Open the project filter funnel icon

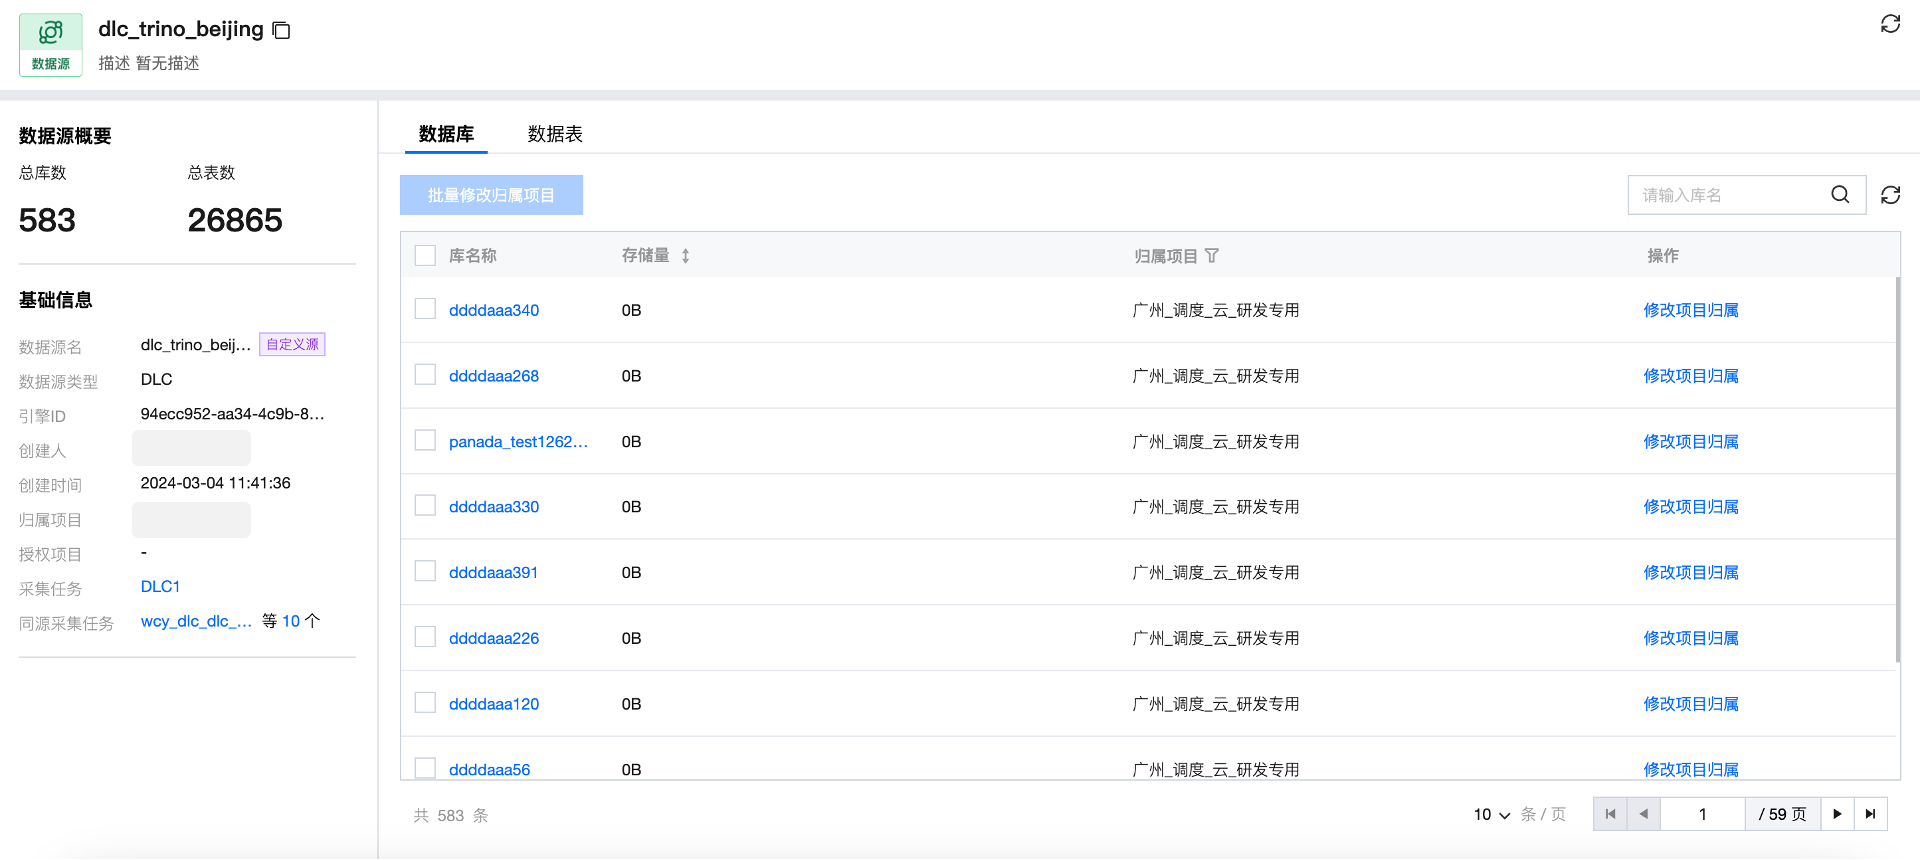1212,256
